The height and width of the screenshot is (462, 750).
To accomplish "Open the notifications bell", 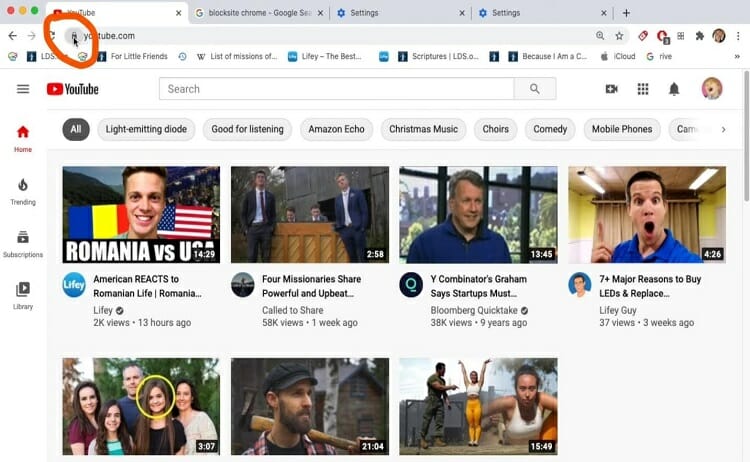I will click(x=674, y=89).
